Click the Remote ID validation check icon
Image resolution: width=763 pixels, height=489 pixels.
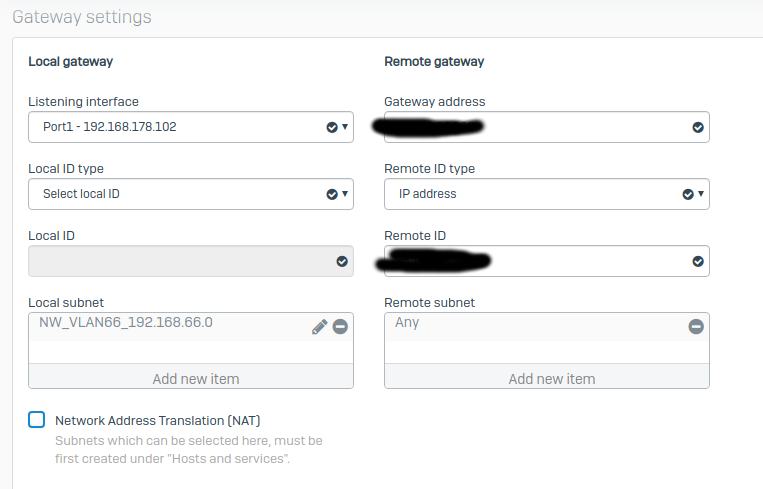point(698,262)
